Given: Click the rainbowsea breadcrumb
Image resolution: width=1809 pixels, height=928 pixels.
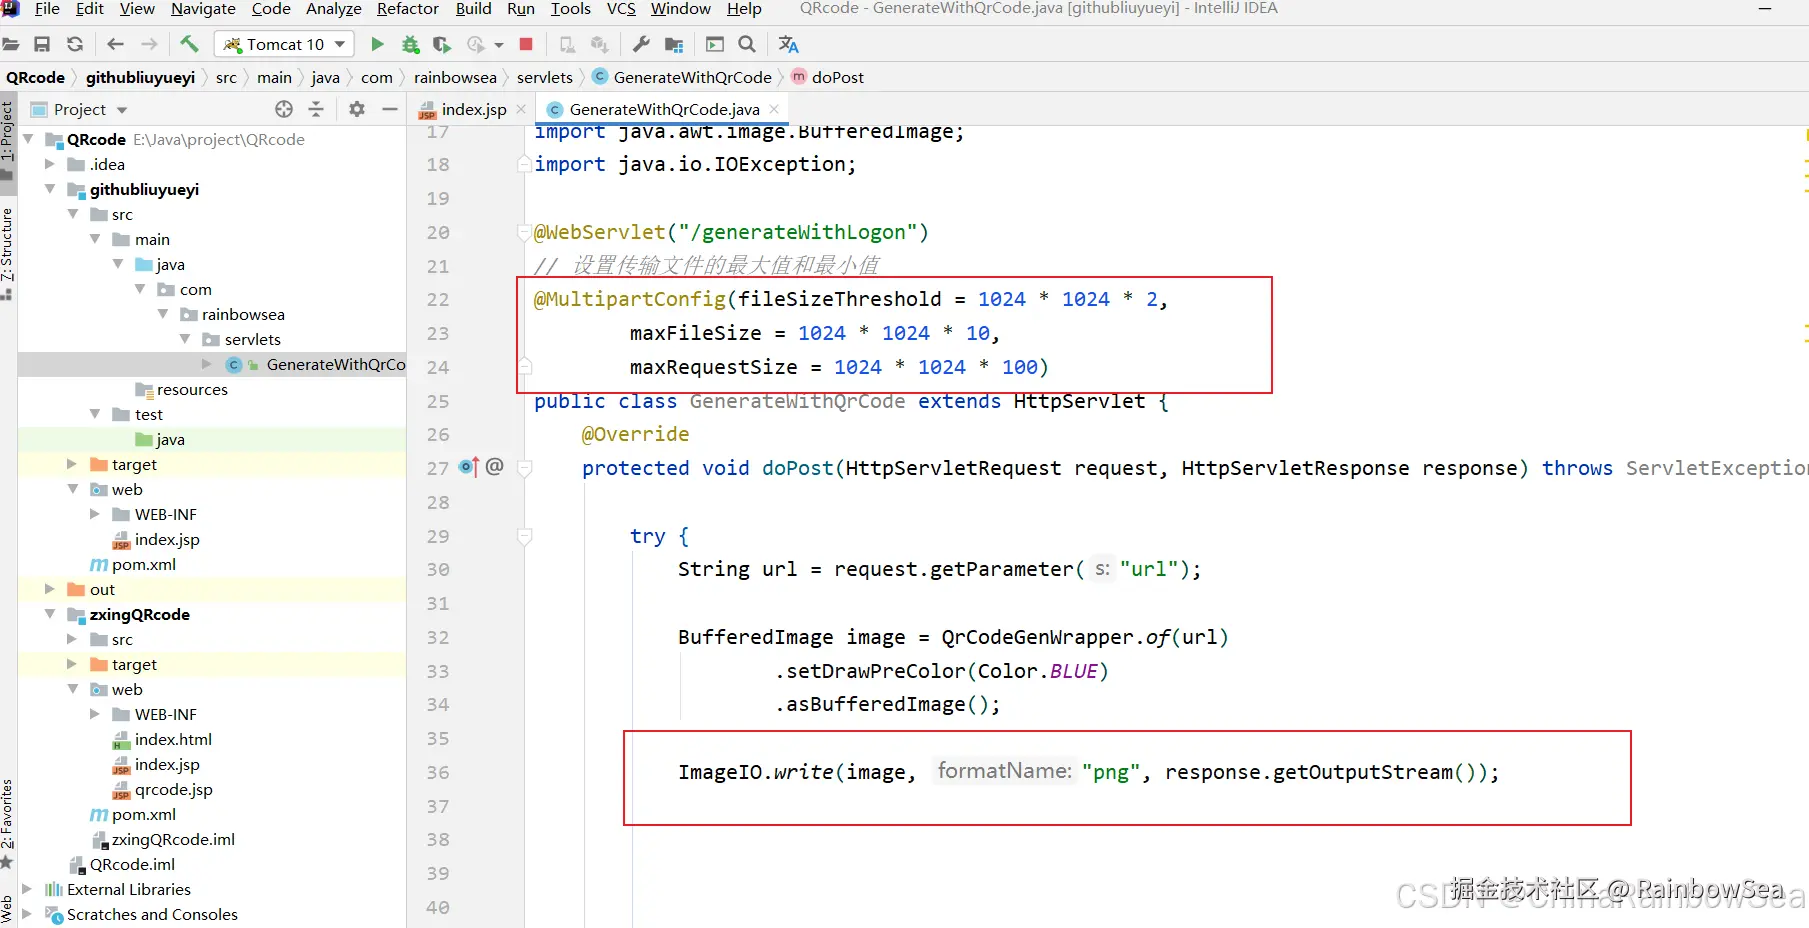Looking at the screenshot, I should tap(455, 77).
